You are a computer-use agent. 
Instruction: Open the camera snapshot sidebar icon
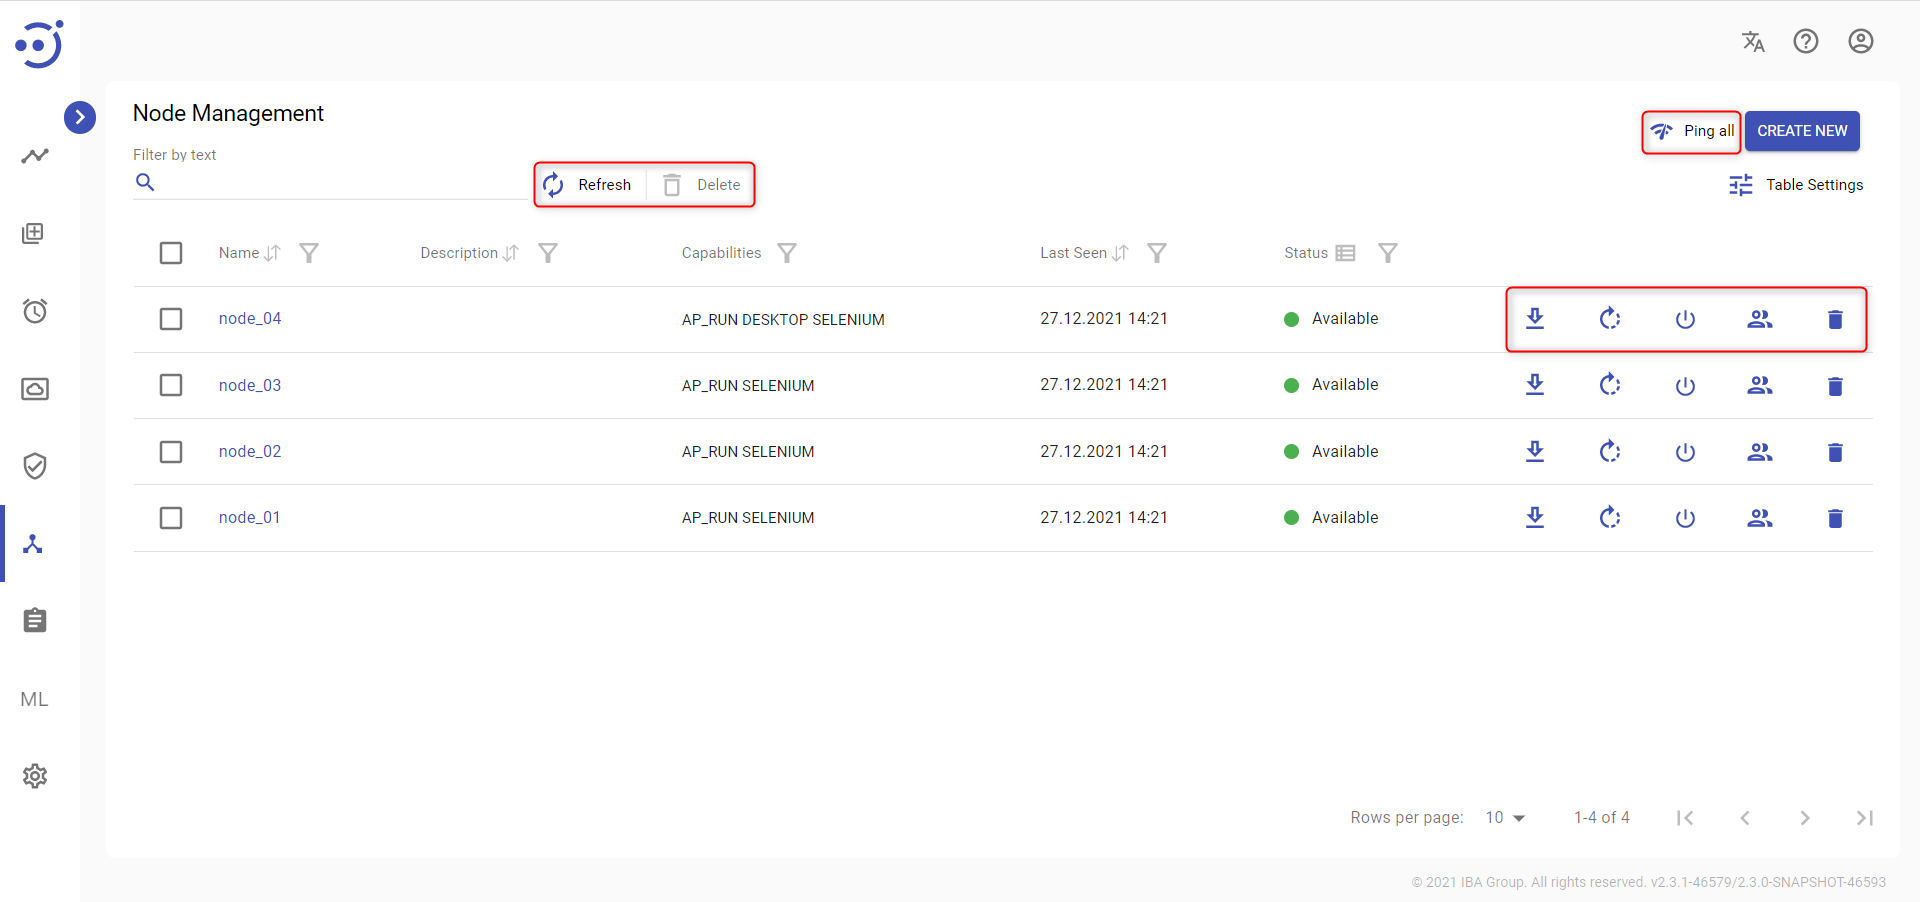pos(35,389)
